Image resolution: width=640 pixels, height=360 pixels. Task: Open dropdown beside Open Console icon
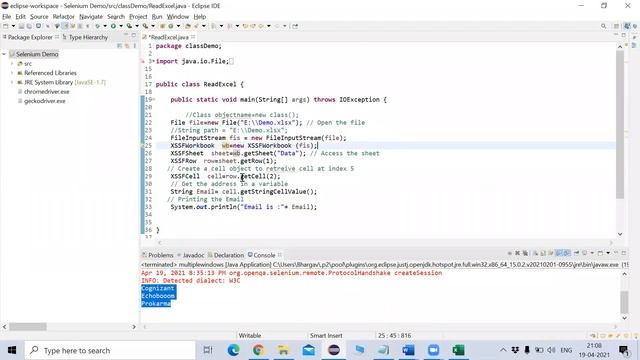click(x=608, y=253)
